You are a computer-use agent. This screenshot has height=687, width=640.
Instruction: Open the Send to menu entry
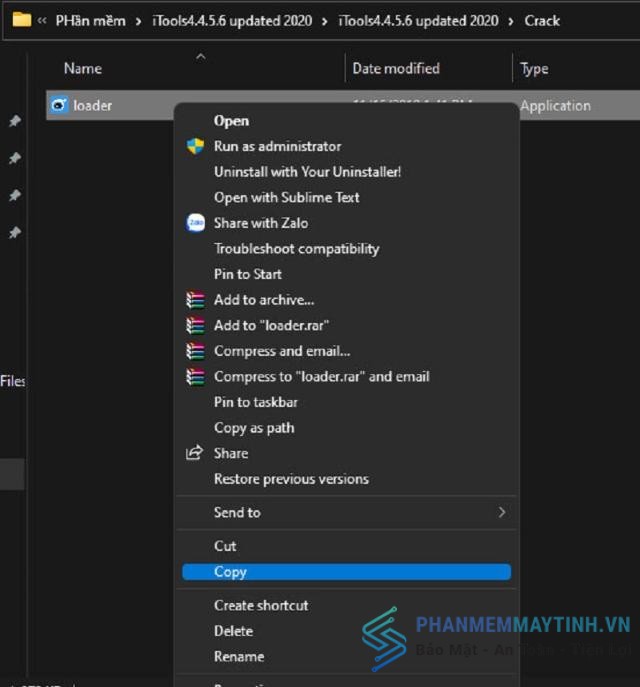coord(237,512)
